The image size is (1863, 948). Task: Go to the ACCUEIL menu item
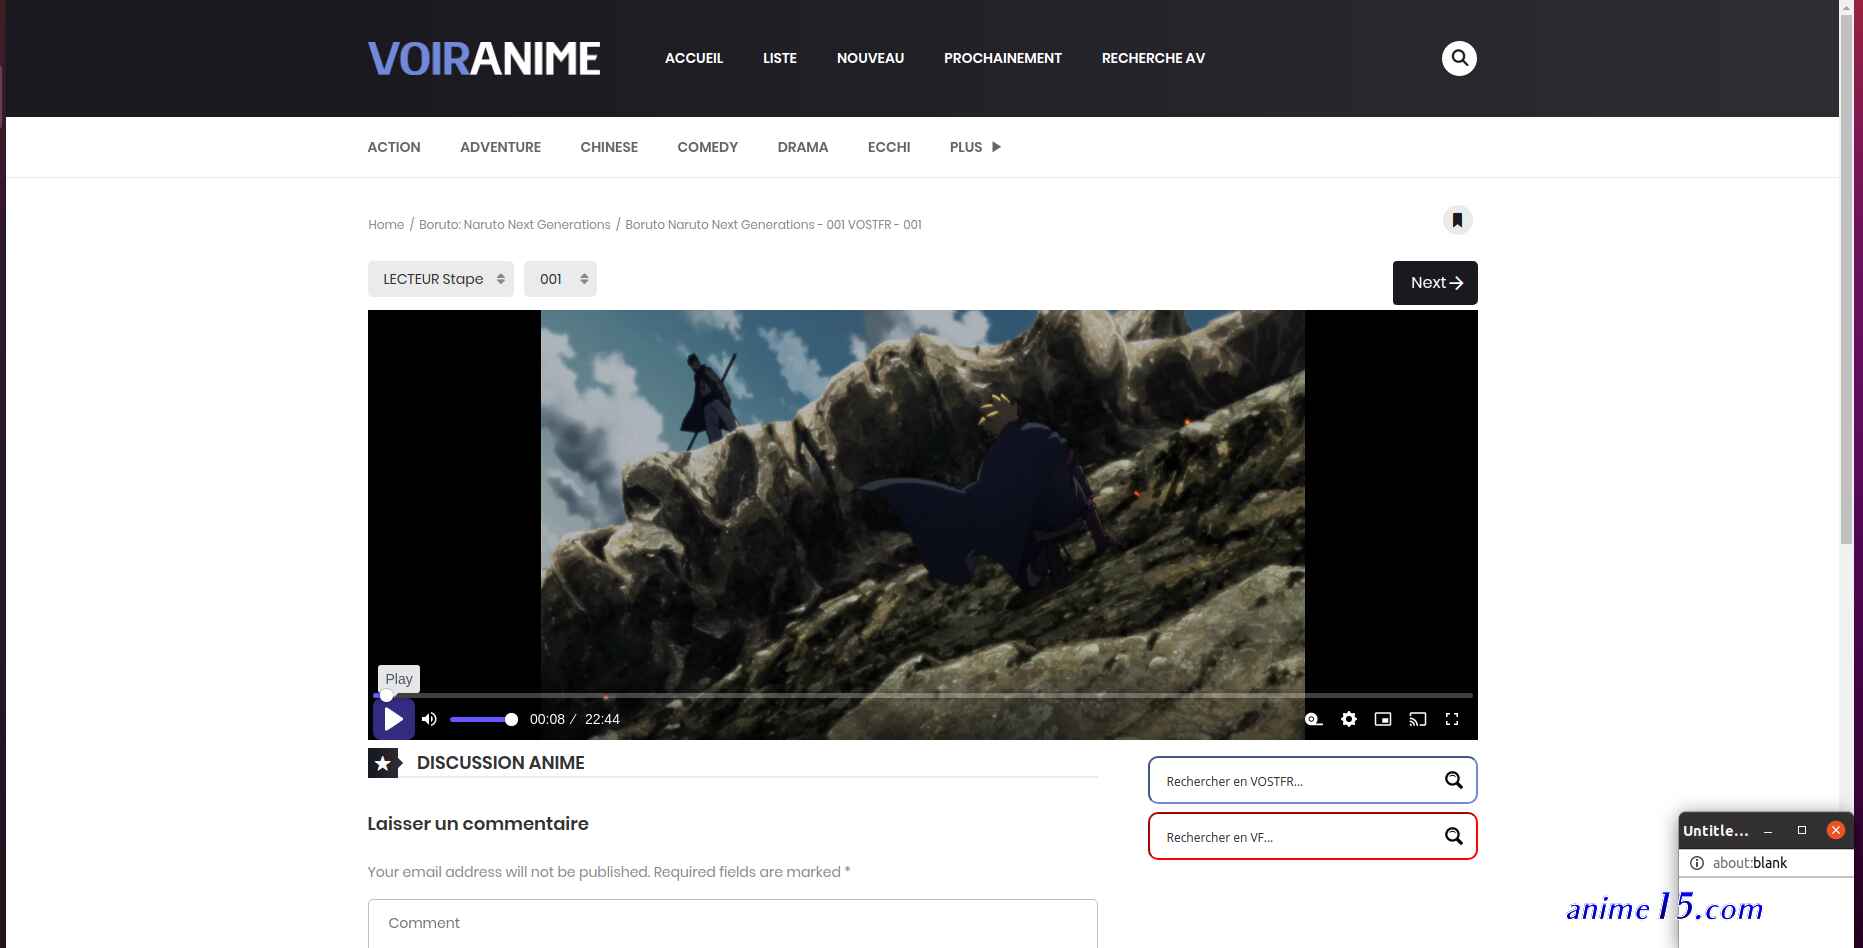click(694, 58)
